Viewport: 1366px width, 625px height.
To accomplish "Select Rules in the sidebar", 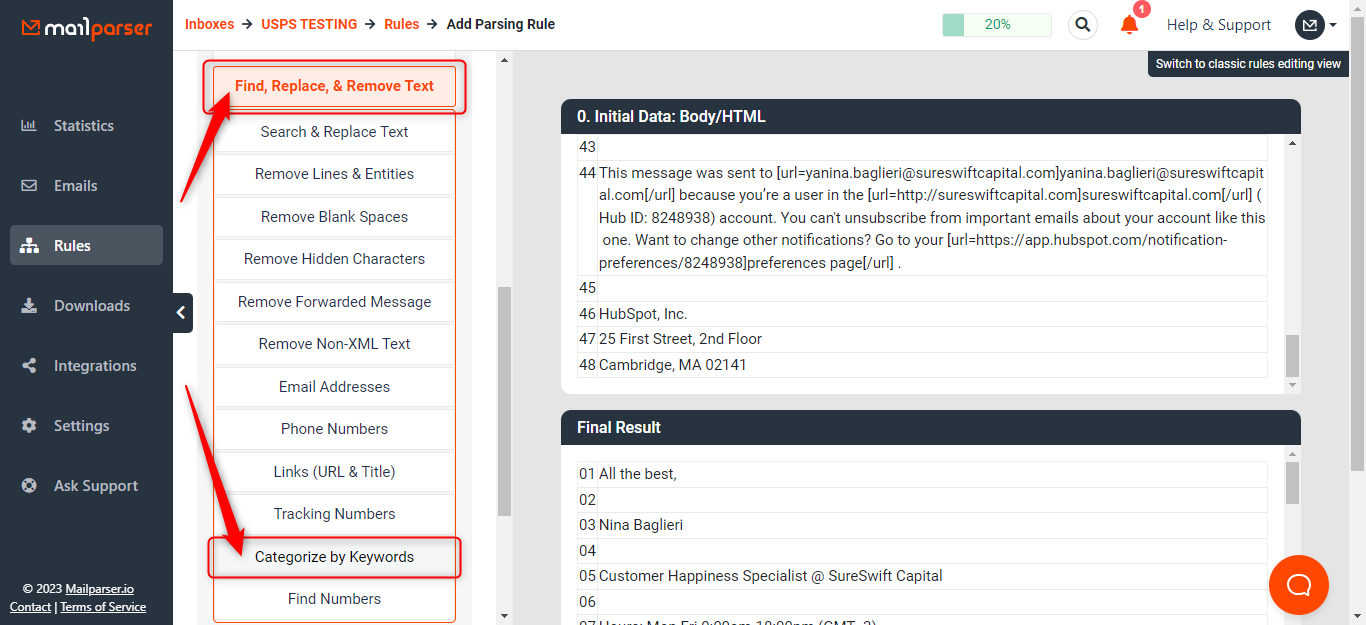I will 86,246.
